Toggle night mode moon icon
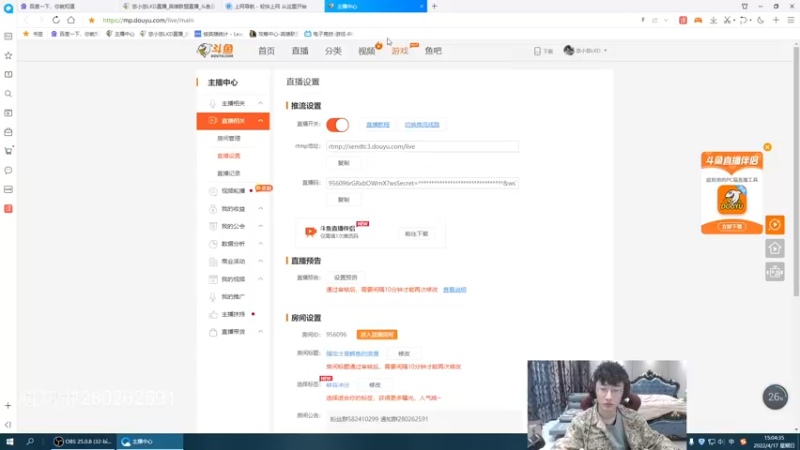The width and height of the screenshot is (800, 450). coord(761,20)
